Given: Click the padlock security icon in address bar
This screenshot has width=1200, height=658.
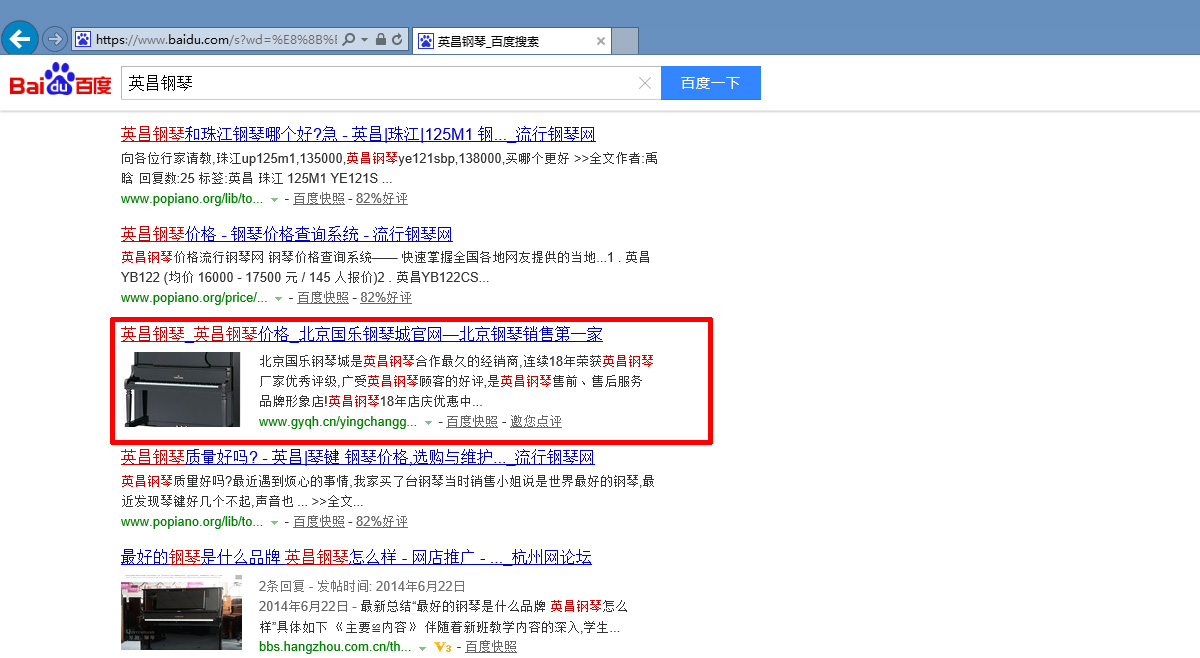Looking at the screenshot, I should click(380, 40).
